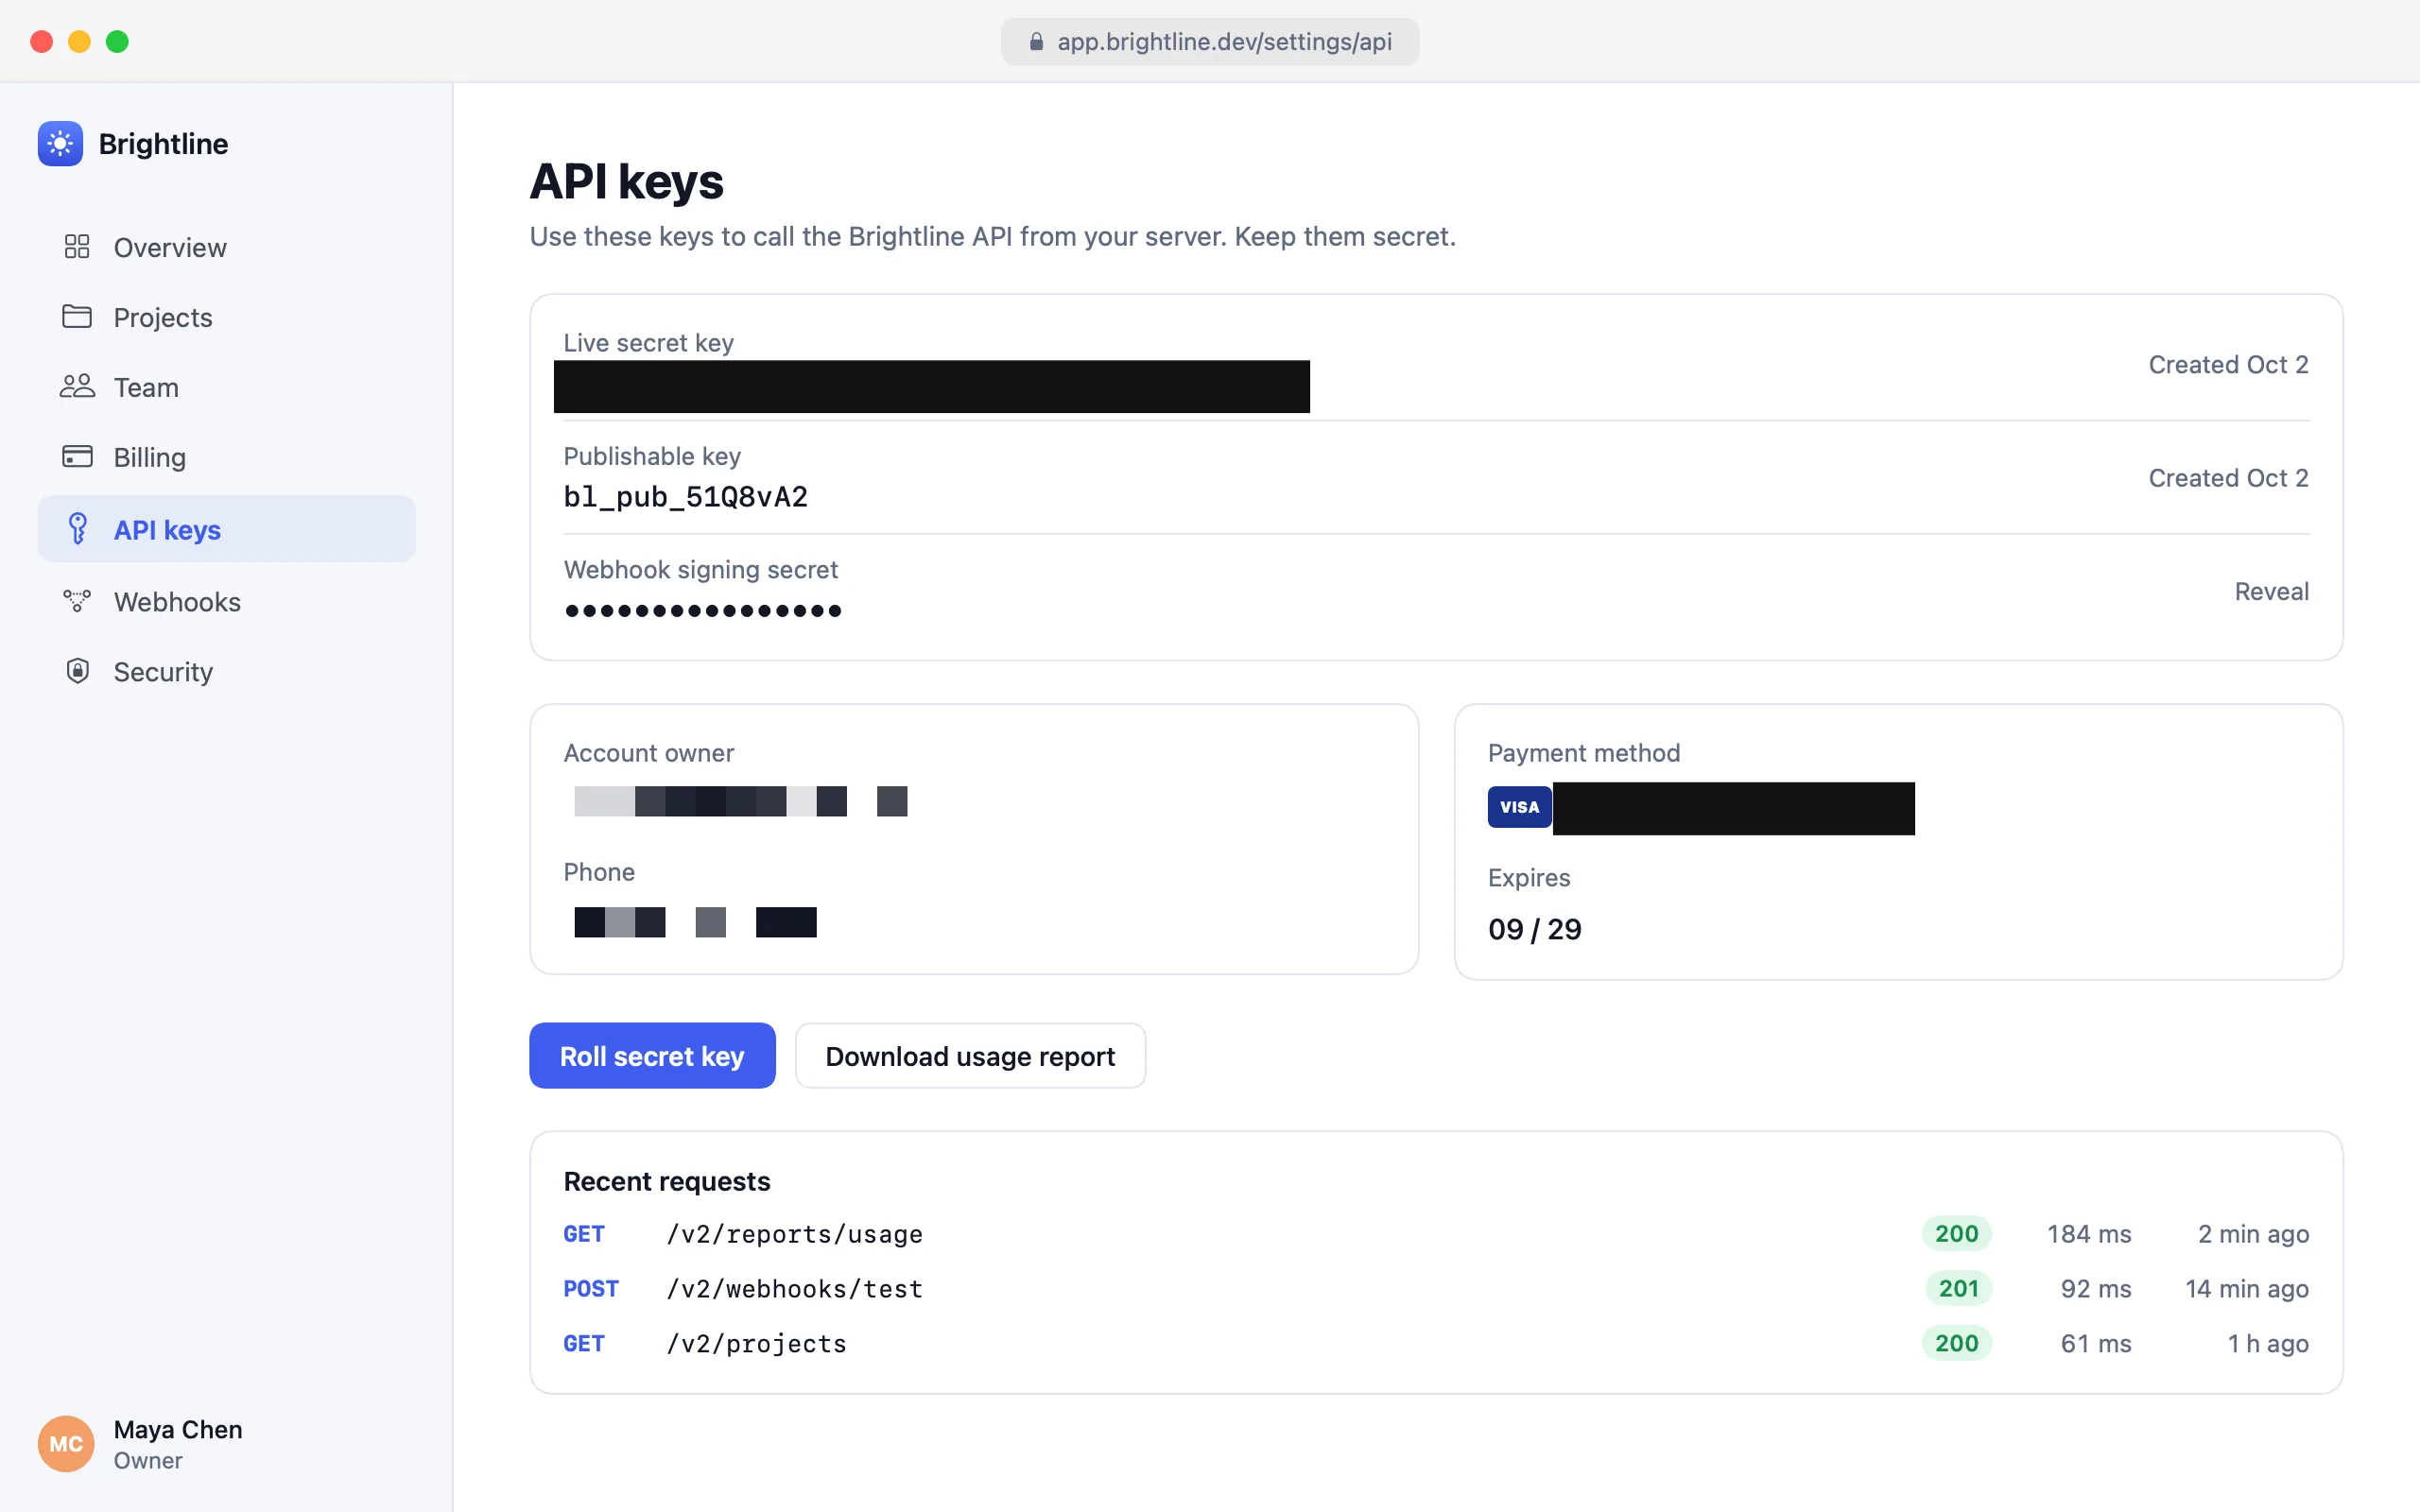2420x1512 pixels.
Task: Download the usage report
Action: point(970,1055)
